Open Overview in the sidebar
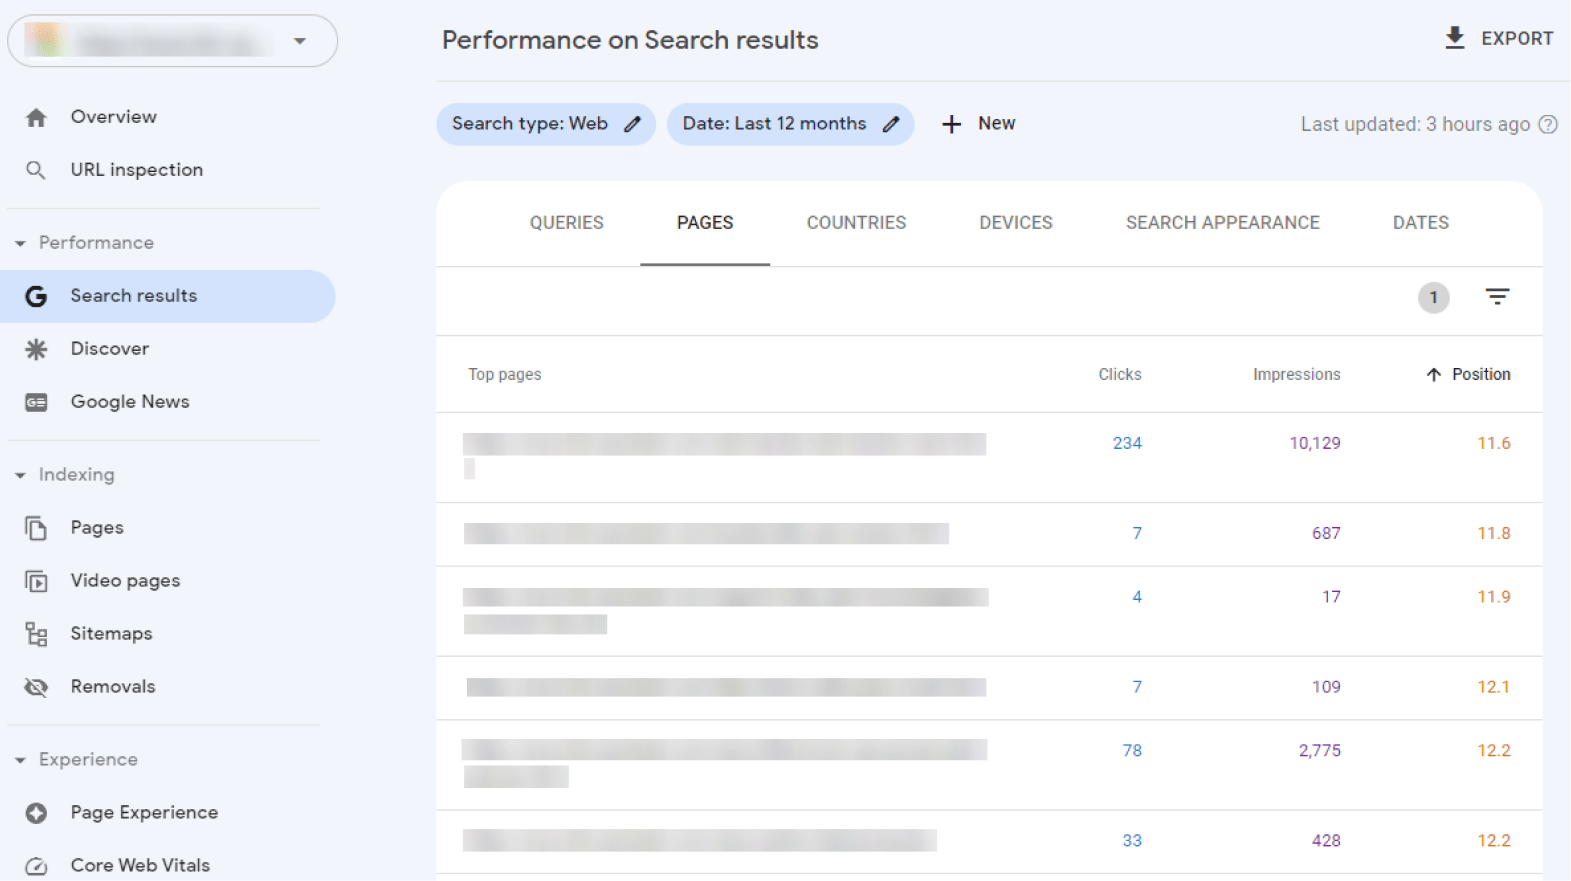Viewport: 1571px width, 881px height. click(168, 117)
